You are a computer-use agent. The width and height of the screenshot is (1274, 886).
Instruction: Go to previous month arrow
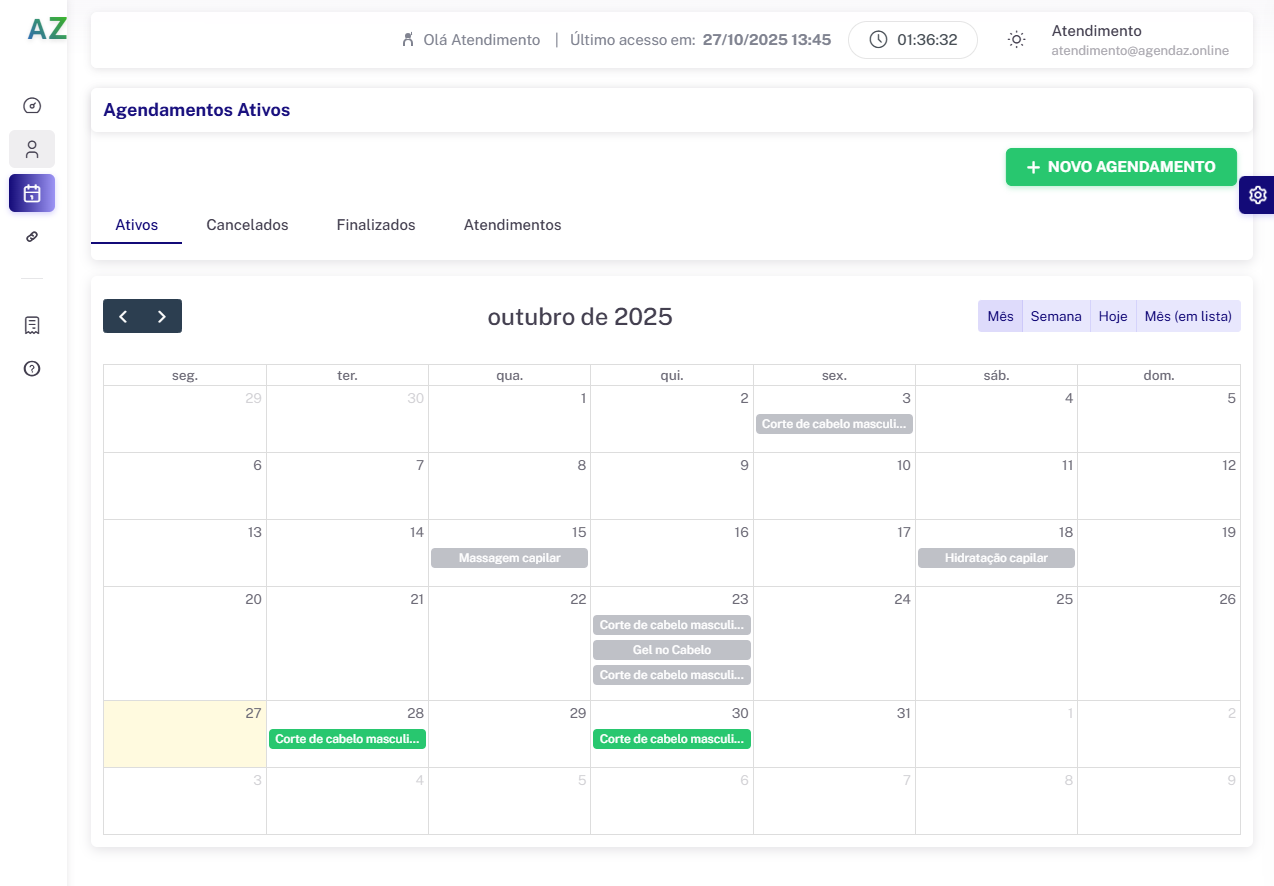123,316
